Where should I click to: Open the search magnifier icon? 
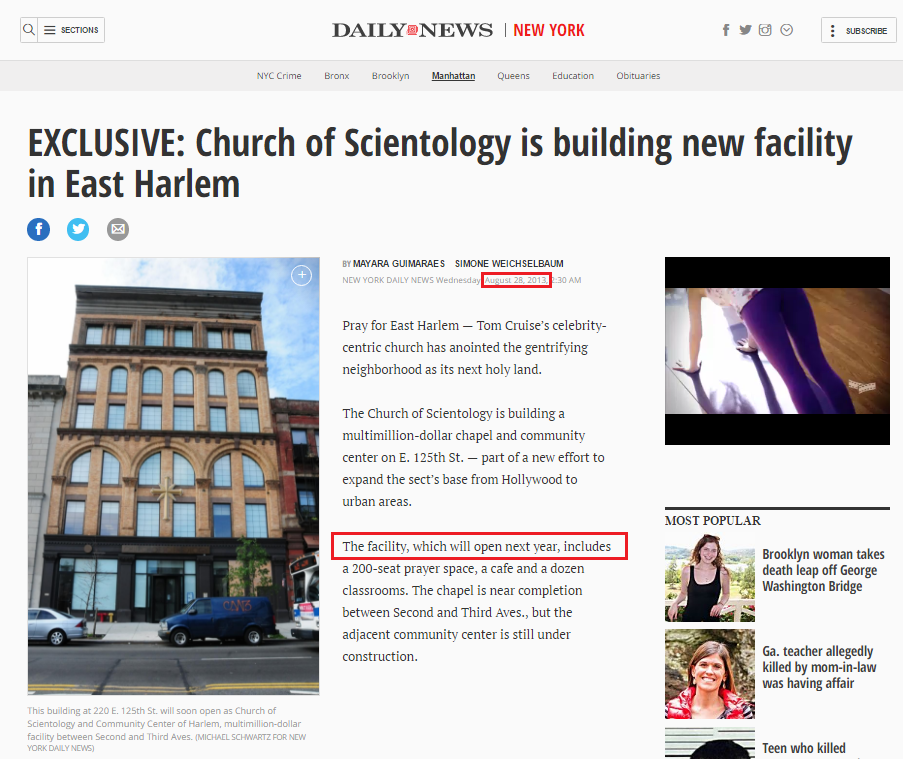pos(29,29)
